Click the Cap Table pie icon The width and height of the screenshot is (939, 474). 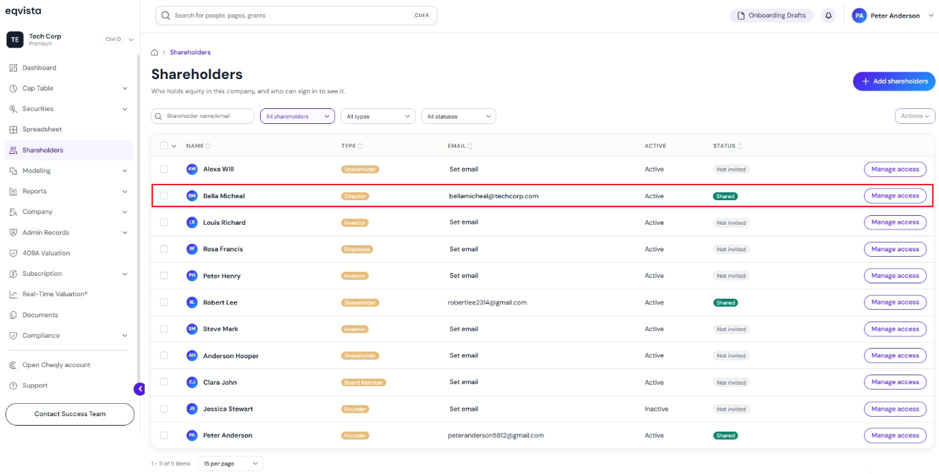(13, 89)
